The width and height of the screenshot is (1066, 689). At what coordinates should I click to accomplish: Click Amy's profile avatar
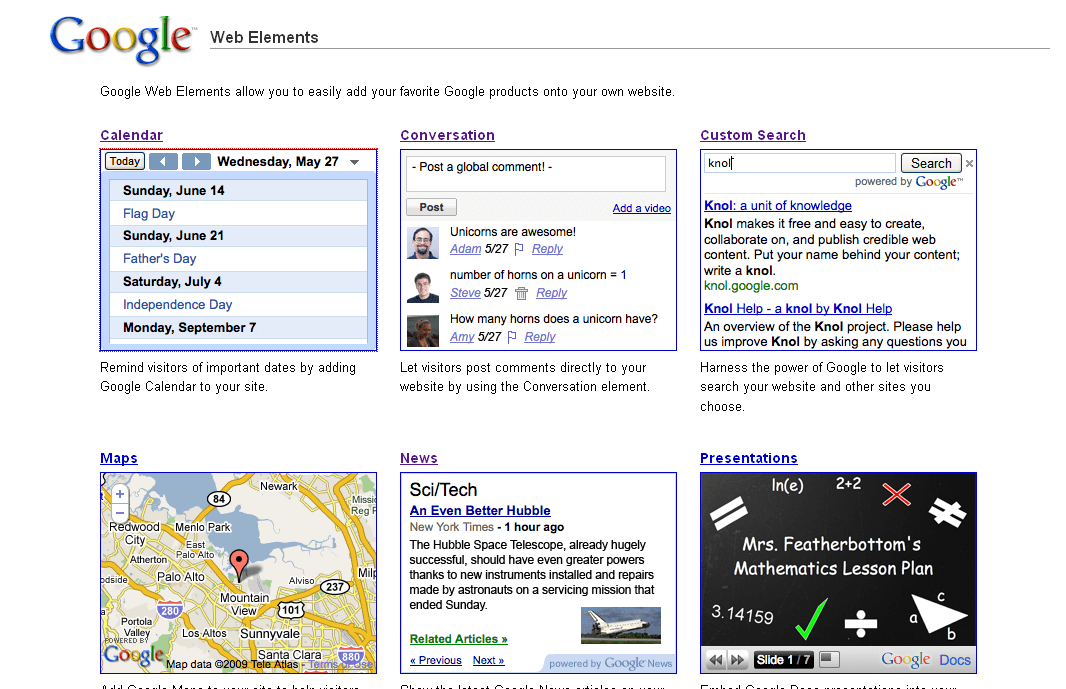tap(423, 331)
